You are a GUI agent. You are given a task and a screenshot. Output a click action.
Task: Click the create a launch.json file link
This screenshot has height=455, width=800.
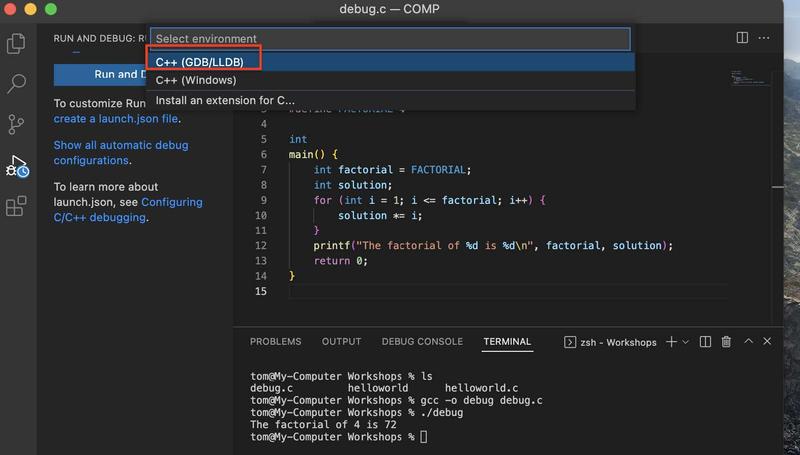(116, 119)
